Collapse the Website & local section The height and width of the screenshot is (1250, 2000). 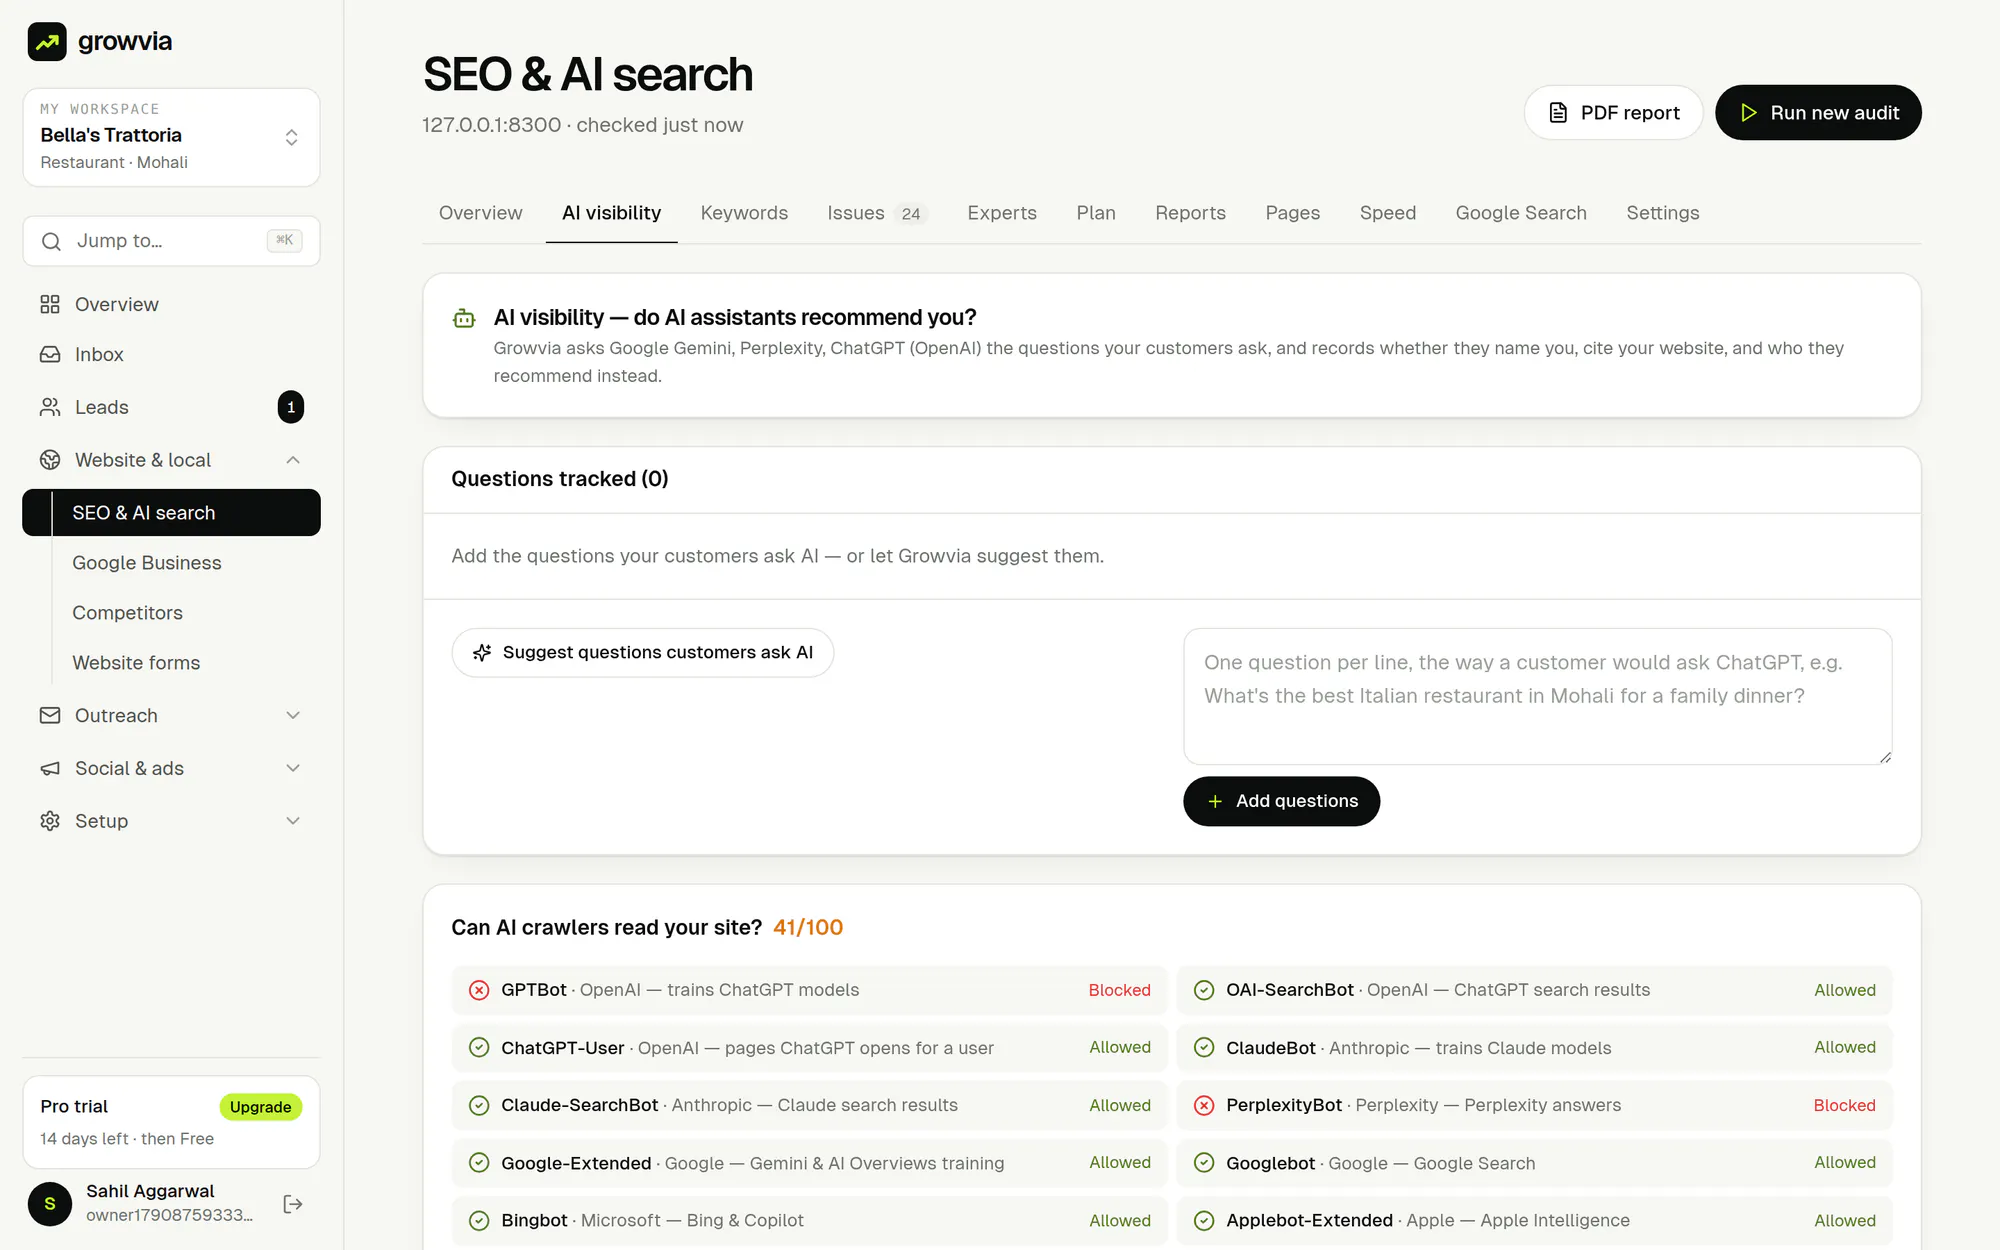pyautogui.click(x=293, y=460)
